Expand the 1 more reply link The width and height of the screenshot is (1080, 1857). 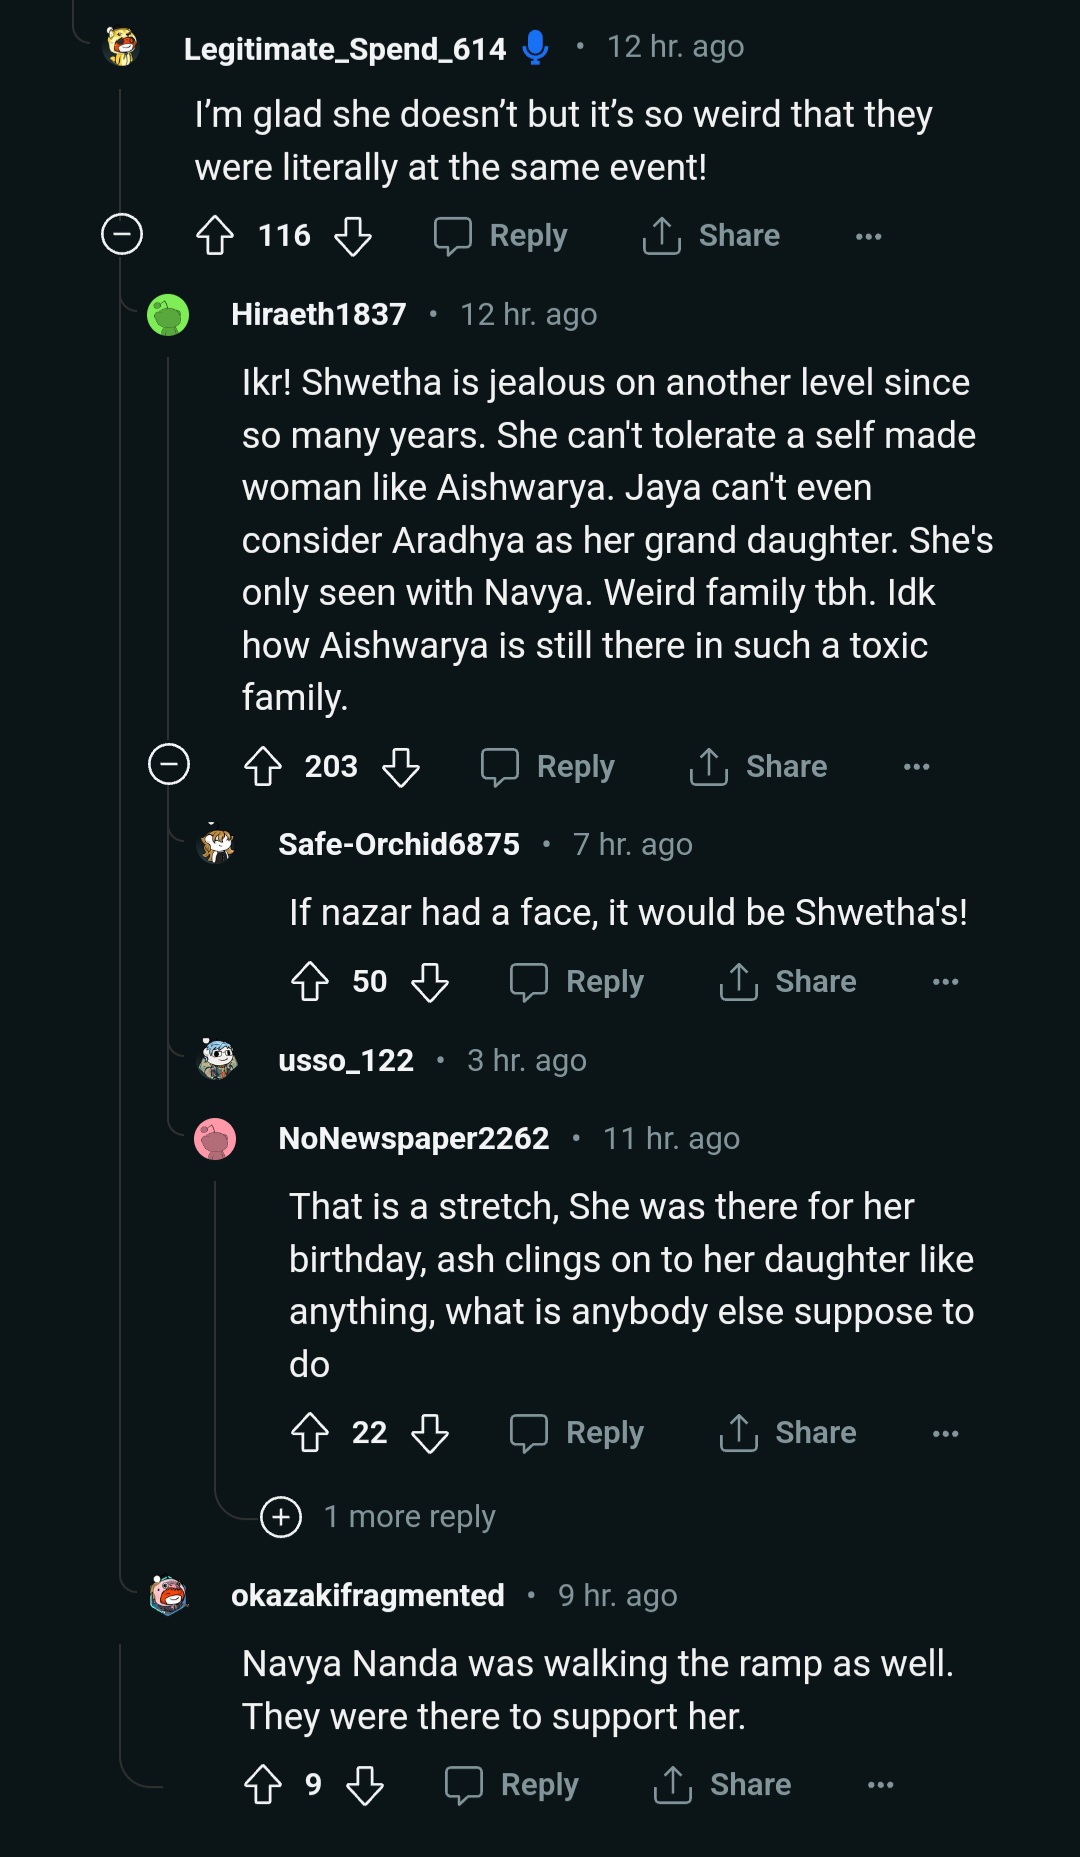408,1517
